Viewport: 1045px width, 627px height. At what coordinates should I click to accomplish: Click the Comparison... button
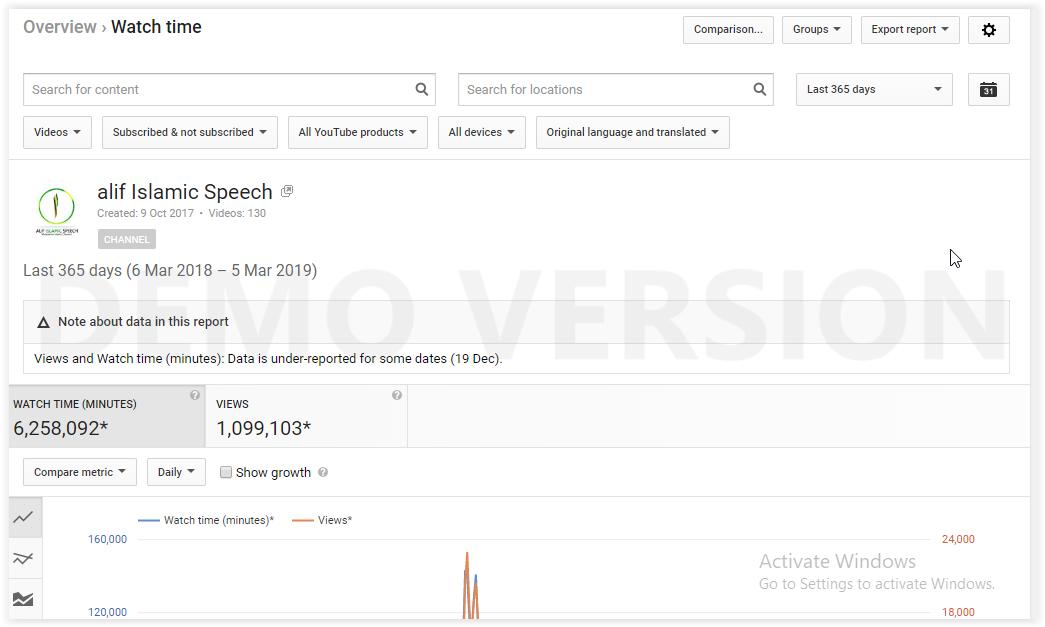pyautogui.click(x=728, y=30)
